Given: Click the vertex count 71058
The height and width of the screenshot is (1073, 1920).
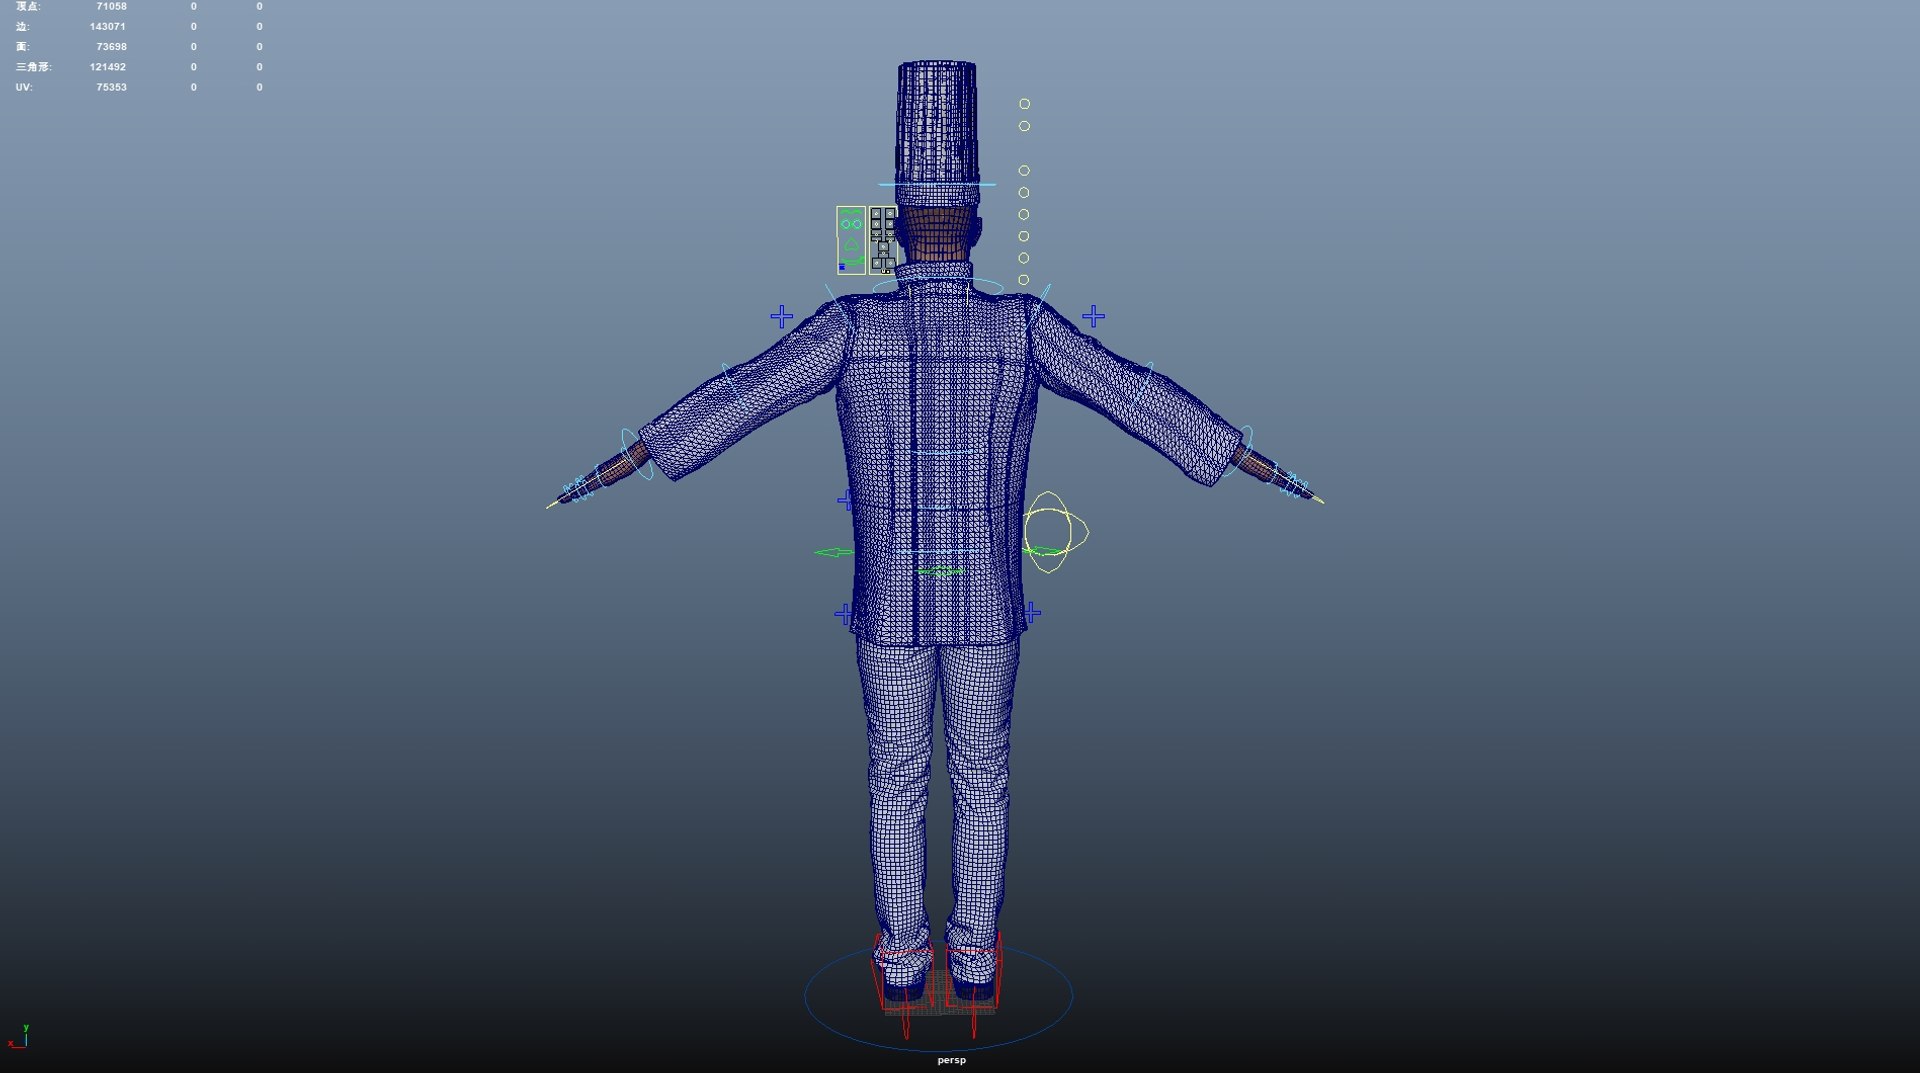Looking at the screenshot, I should 111,6.
